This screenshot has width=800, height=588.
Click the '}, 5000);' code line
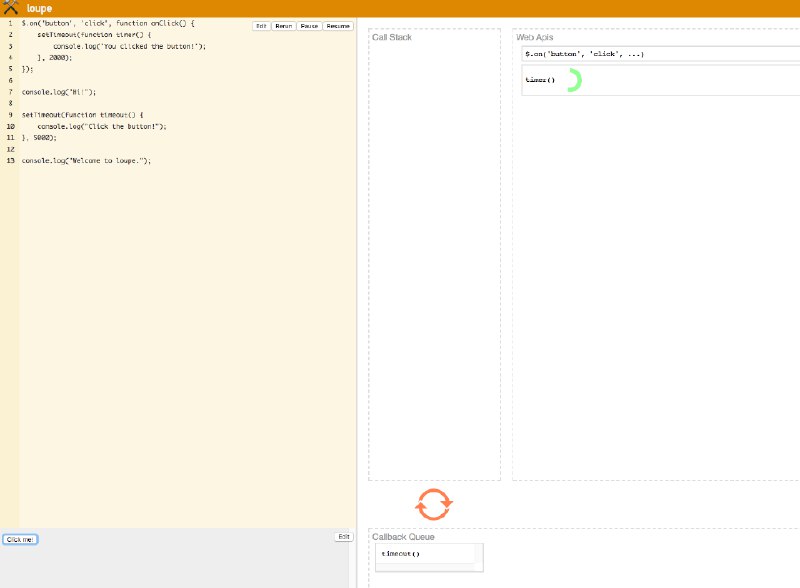click(39, 138)
